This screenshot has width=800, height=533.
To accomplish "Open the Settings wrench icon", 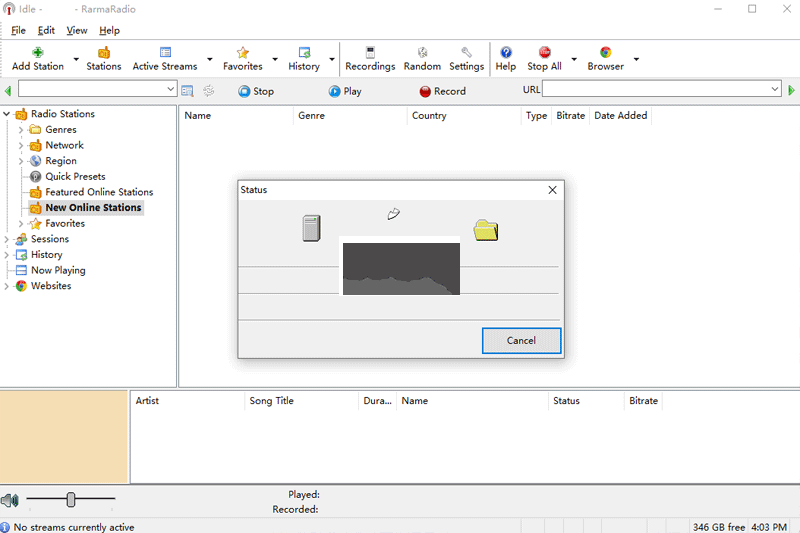I will coord(466,53).
